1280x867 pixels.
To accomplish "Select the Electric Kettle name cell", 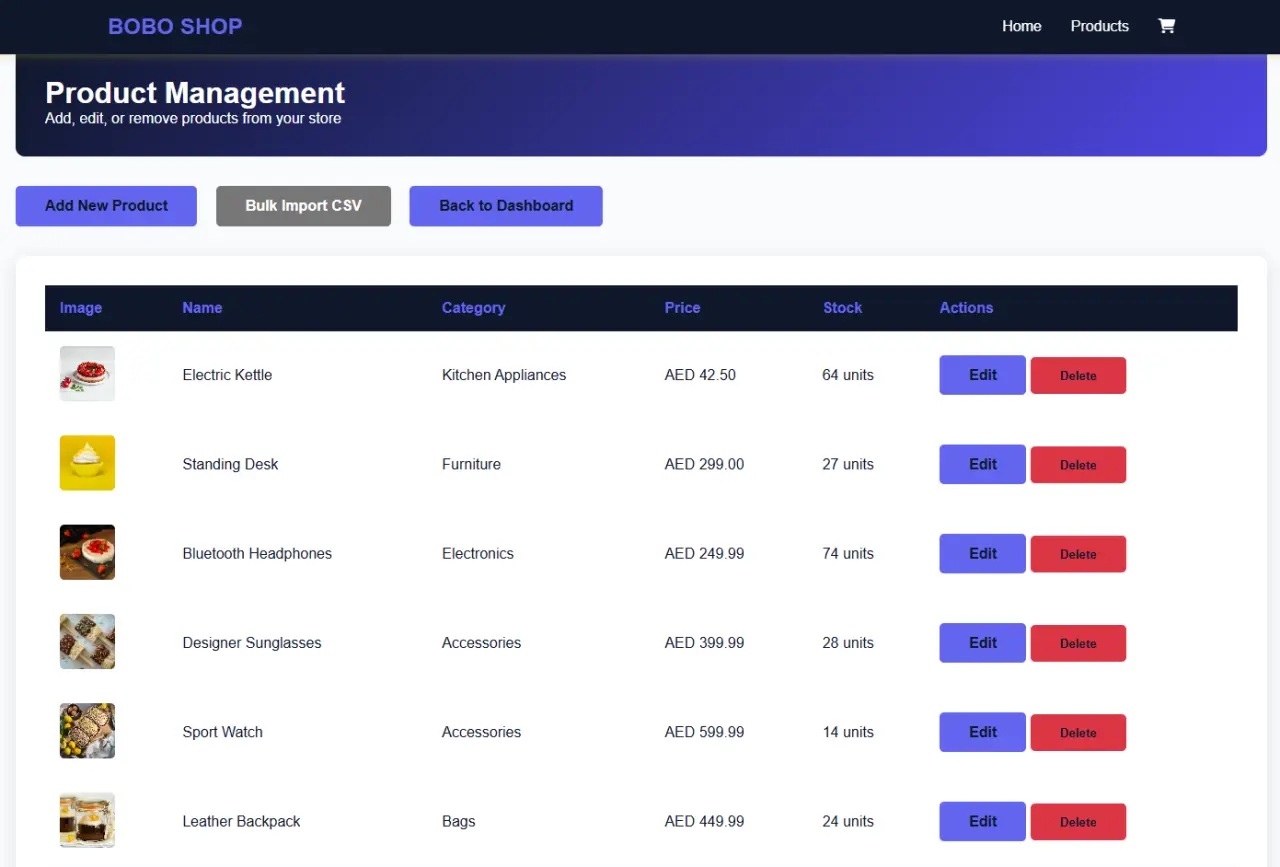I will (227, 375).
